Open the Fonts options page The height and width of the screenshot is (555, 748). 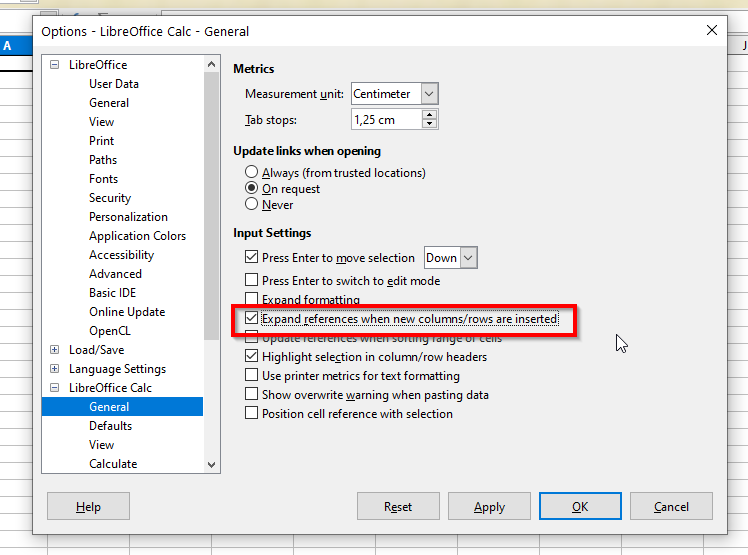[x=103, y=179]
